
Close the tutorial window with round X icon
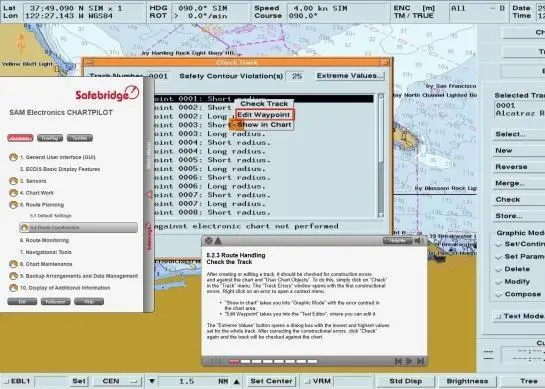pyautogui.click(x=209, y=241)
